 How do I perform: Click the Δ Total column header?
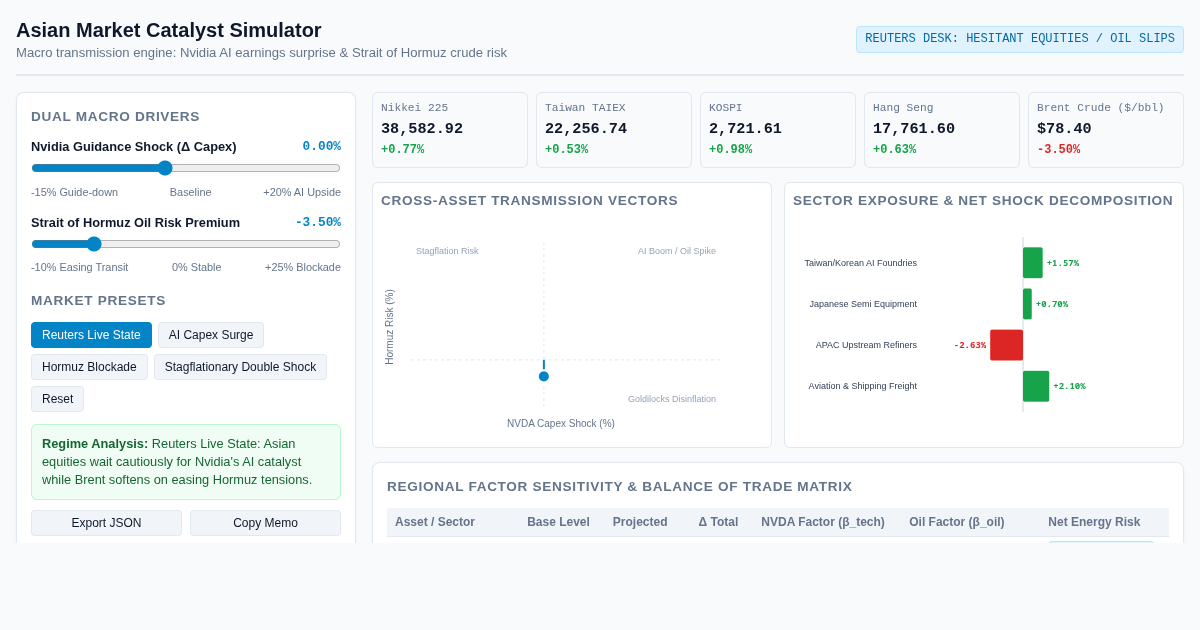point(718,522)
